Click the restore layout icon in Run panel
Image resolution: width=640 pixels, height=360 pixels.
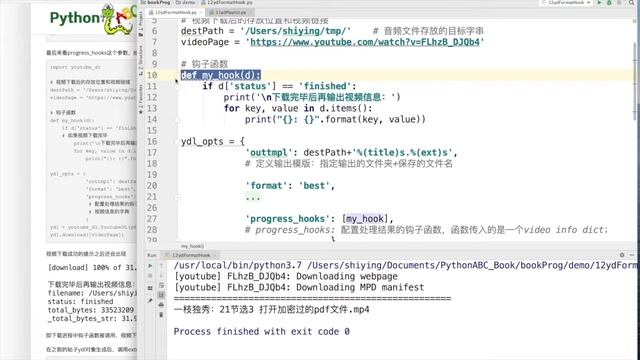pos(150,287)
